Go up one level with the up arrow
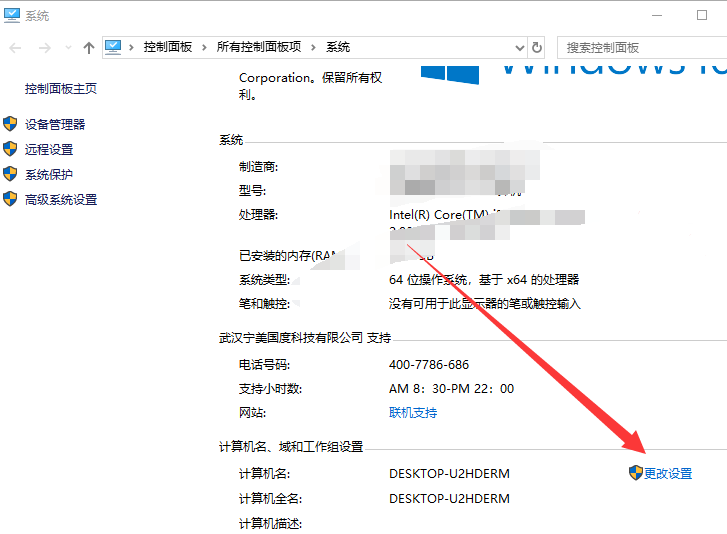The height and width of the screenshot is (534, 727). coord(89,47)
